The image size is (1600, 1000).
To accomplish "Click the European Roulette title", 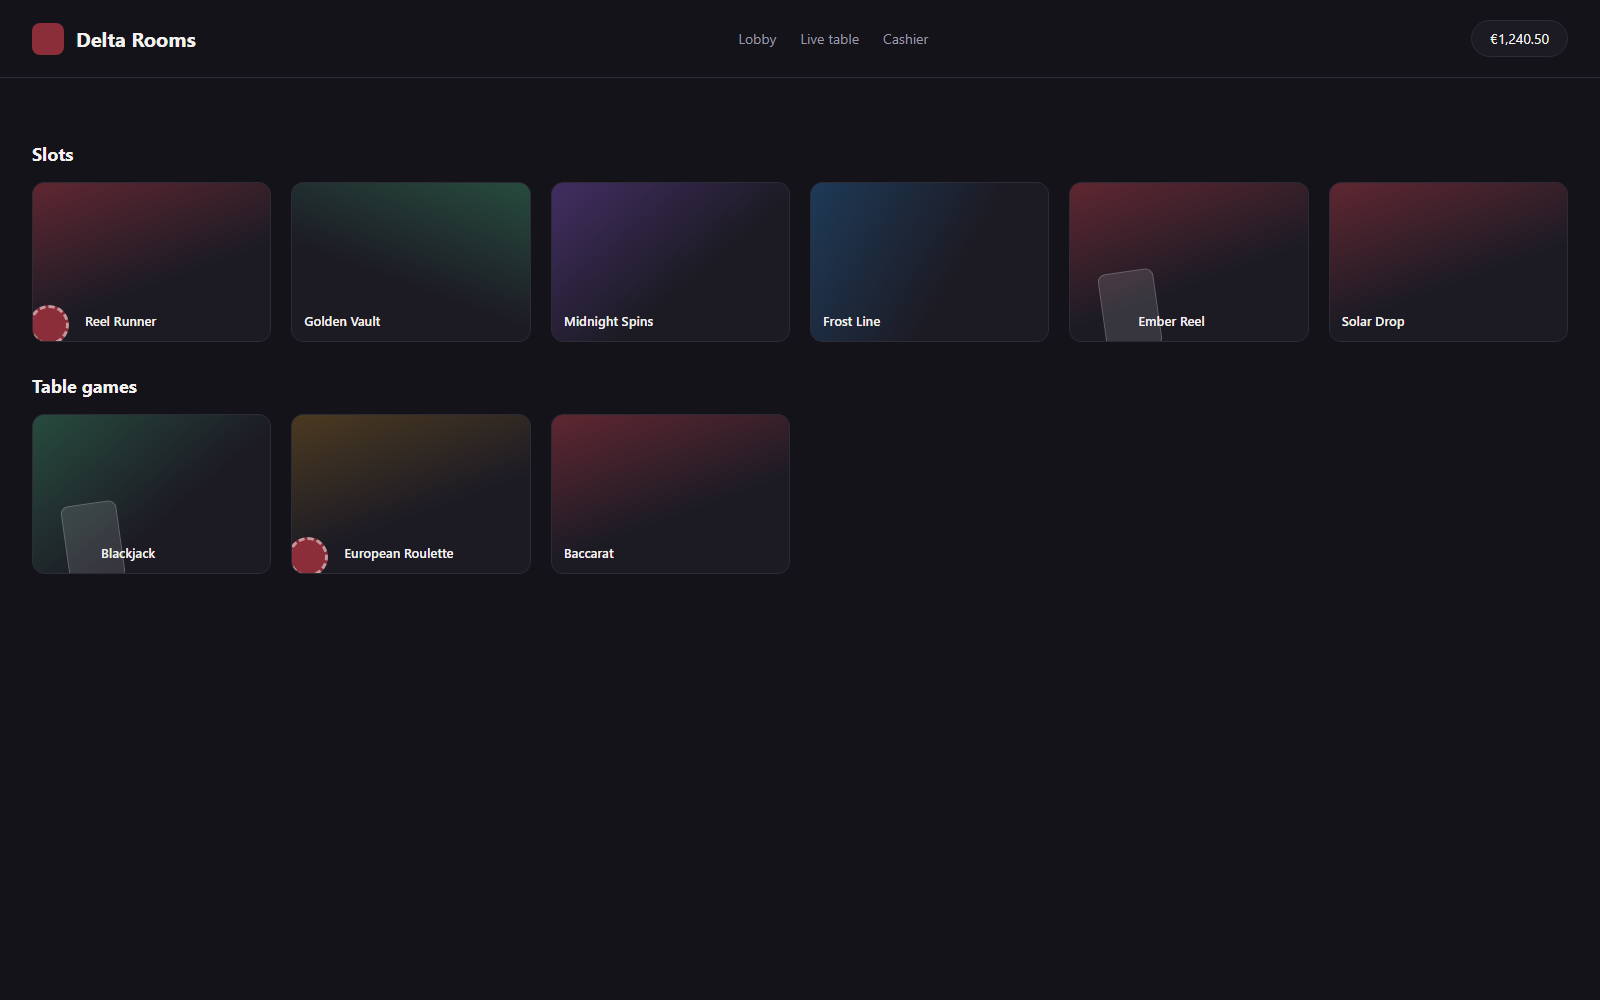I will click(x=399, y=553).
